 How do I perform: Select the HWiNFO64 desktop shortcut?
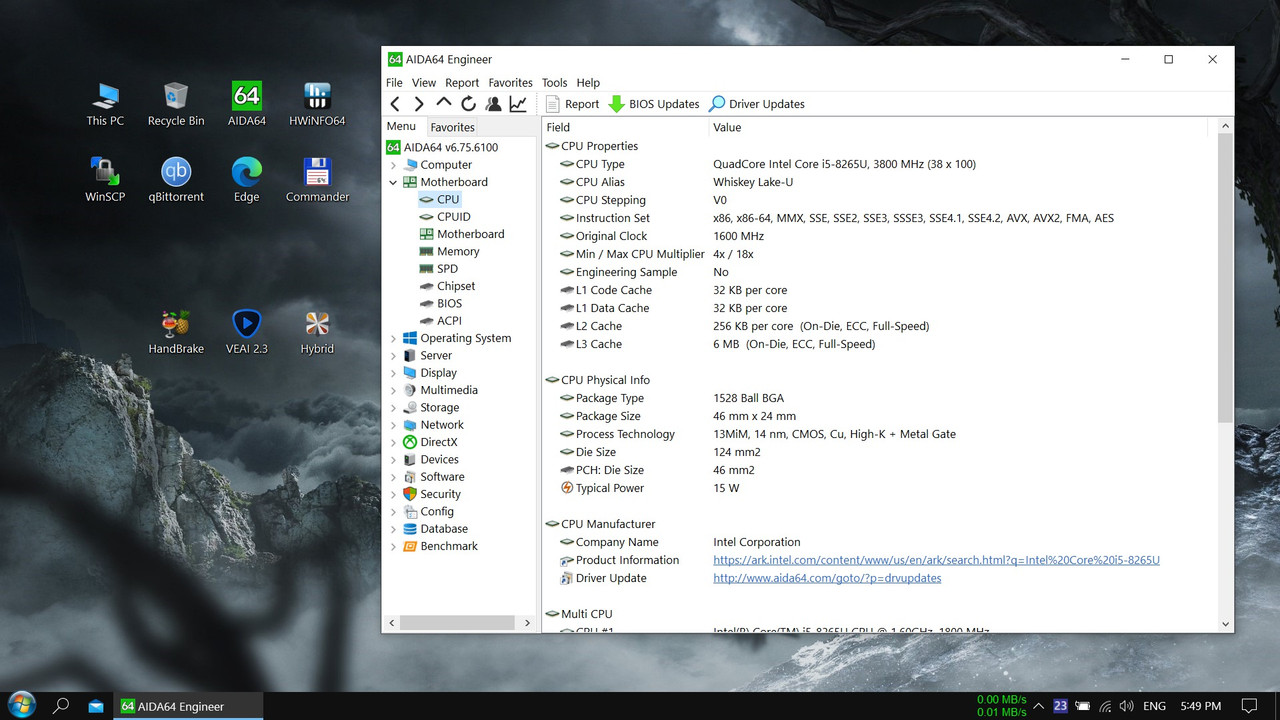pos(317,104)
